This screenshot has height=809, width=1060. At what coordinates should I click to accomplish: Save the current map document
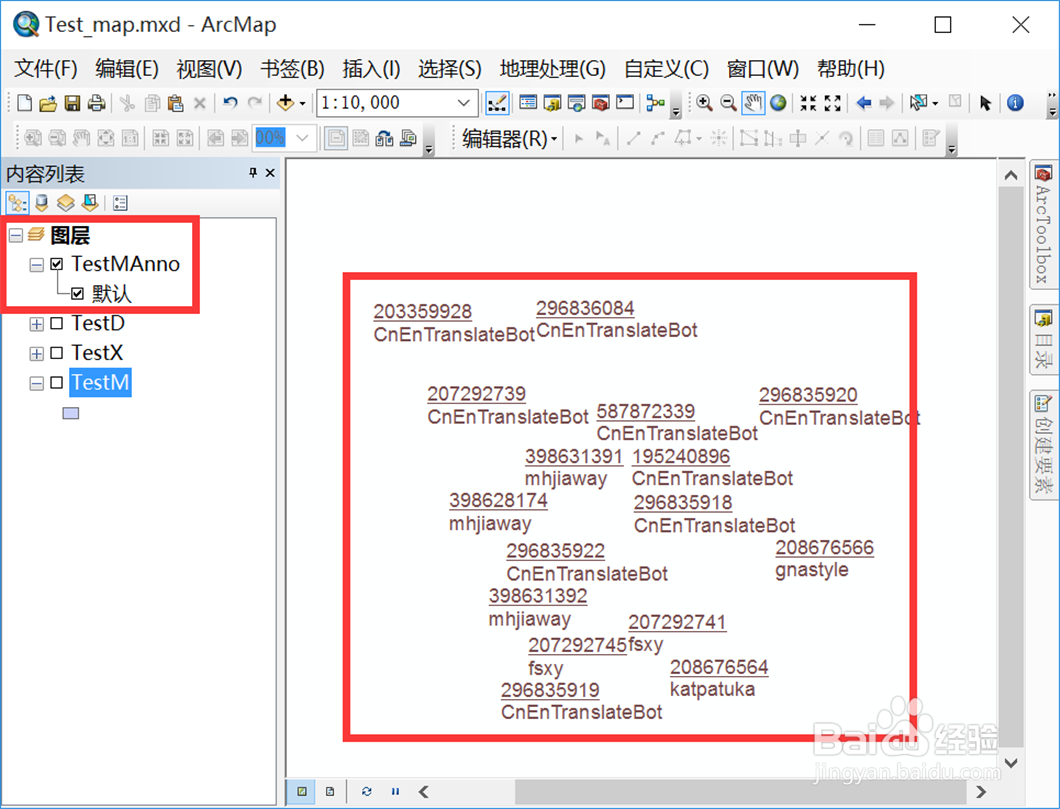(72, 103)
